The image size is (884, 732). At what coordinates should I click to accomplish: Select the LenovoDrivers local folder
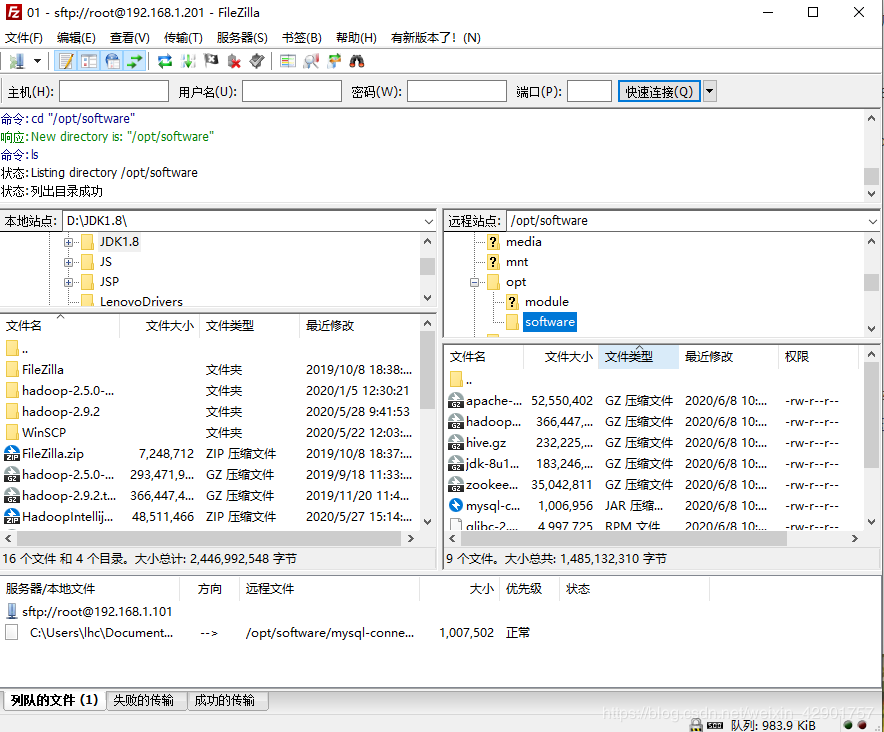point(141,302)
